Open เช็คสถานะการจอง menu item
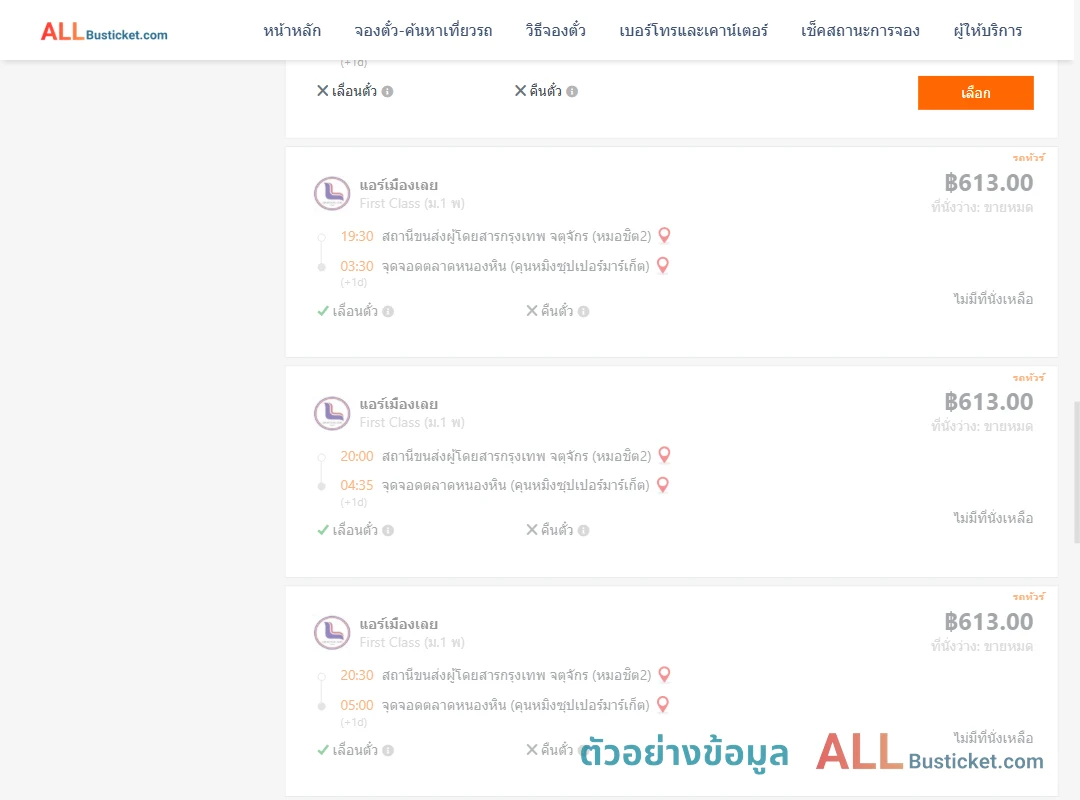This screenshot has width=1080, height=800. point(860,30)
